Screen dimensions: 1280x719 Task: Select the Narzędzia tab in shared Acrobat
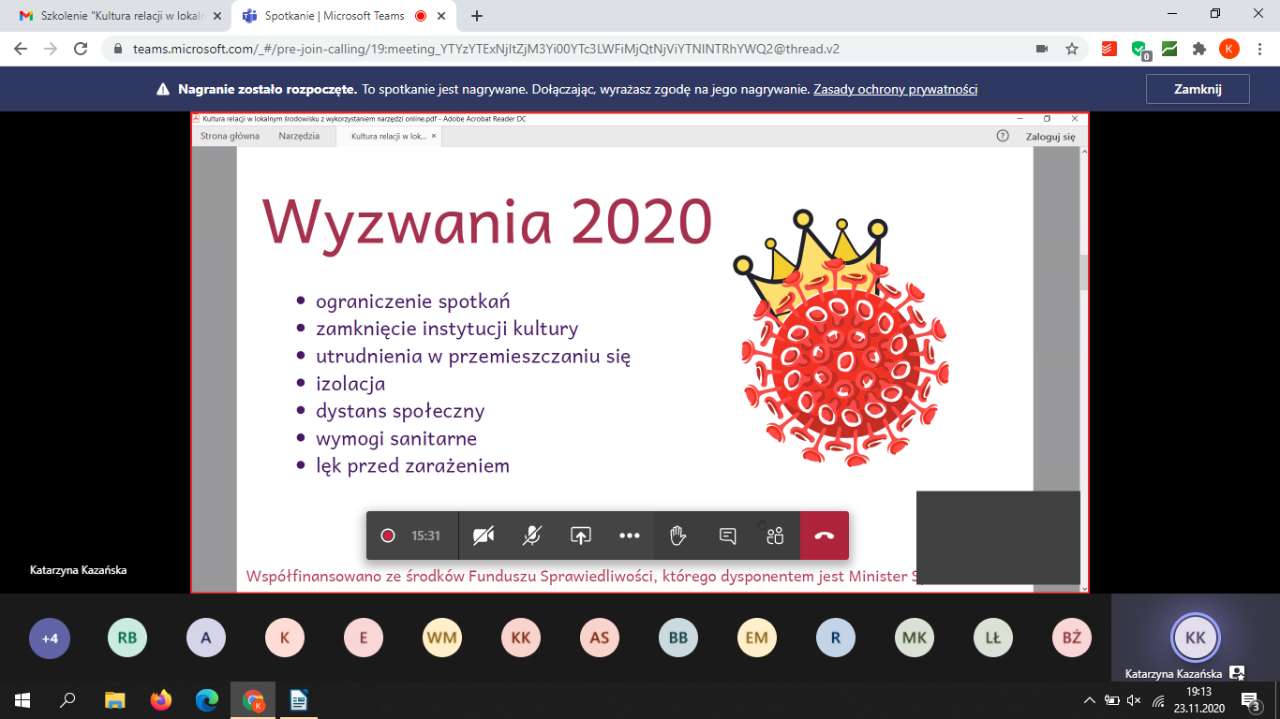tap(299, 136)
